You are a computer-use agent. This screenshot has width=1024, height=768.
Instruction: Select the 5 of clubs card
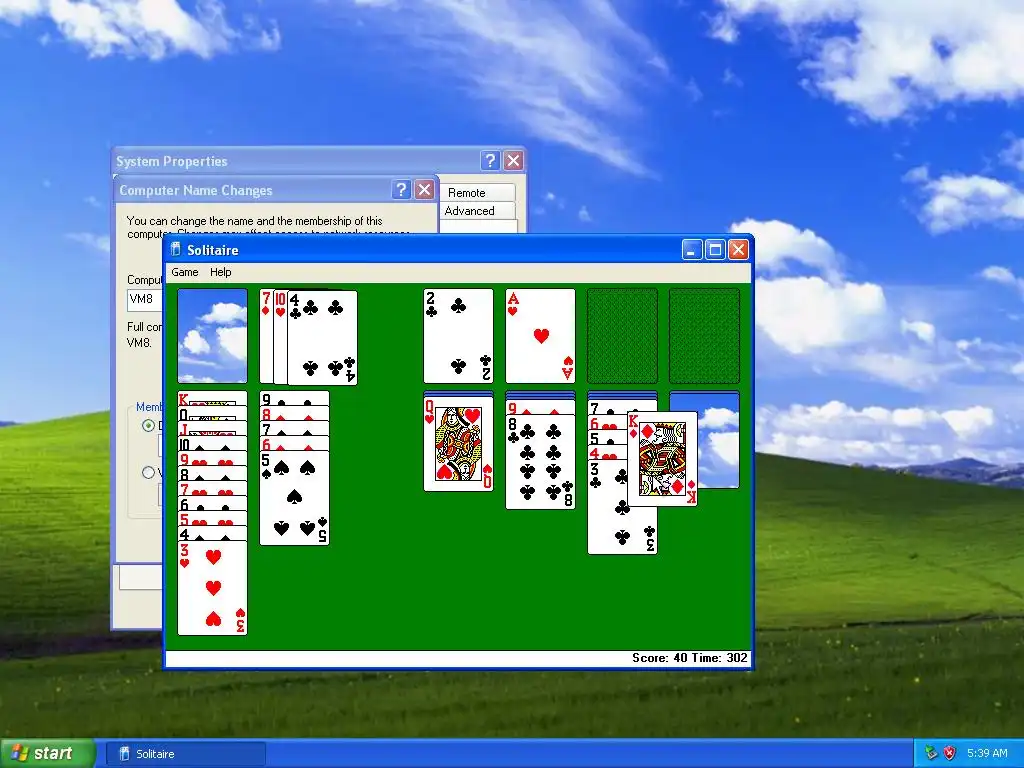tap(607, 437)
